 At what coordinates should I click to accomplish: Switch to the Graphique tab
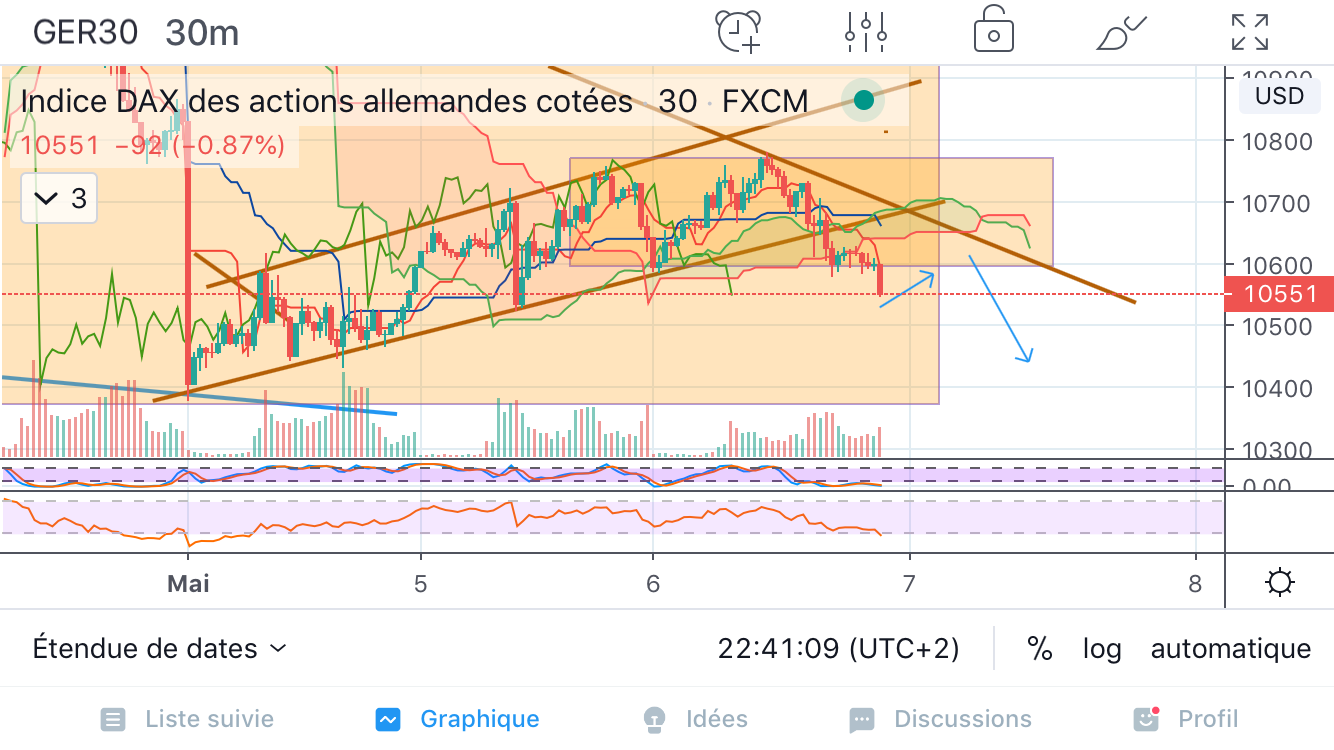(x=457, y=719)
